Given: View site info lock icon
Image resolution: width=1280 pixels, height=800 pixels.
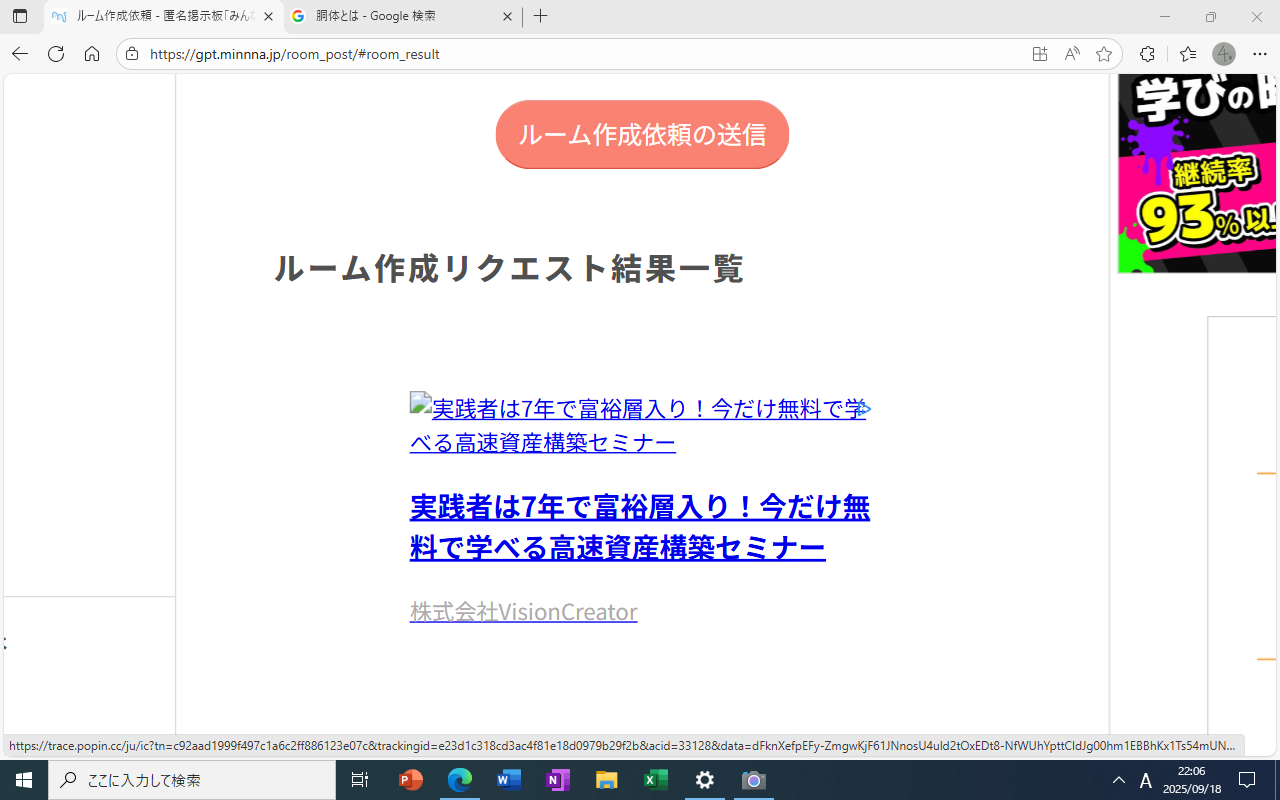Looking at the screenshot, I should click(x=132, y=54).
